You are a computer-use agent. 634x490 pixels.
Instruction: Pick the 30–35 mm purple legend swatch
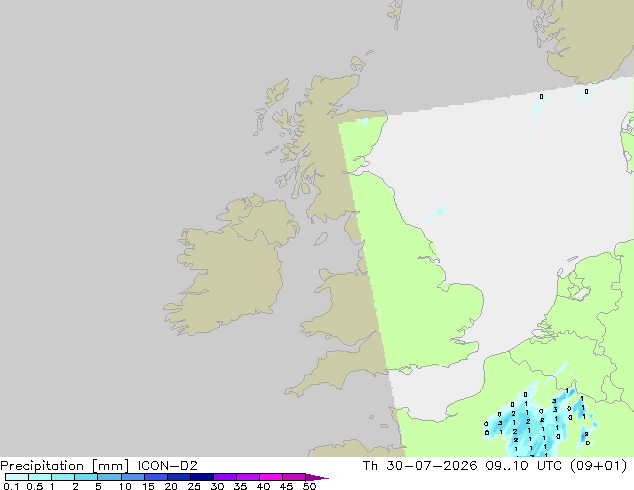[224, 477]
